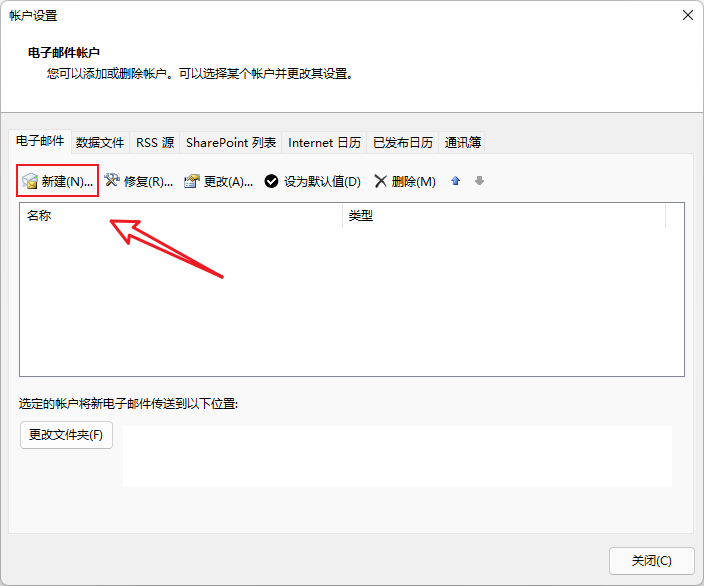The width and height of the screenshot is (704, 586).
Task: Go to the SharePoint 列表 tab
Action: tap(231, 143)
